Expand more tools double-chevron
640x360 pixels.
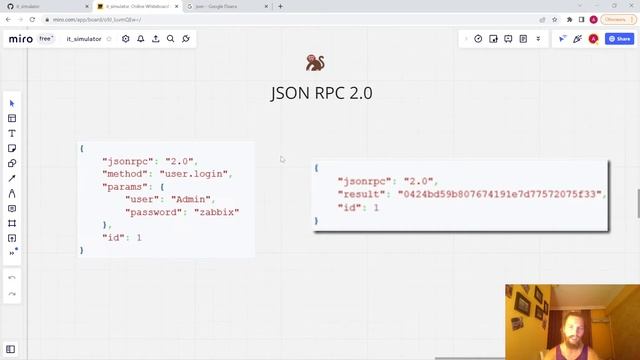coord(12,253)
